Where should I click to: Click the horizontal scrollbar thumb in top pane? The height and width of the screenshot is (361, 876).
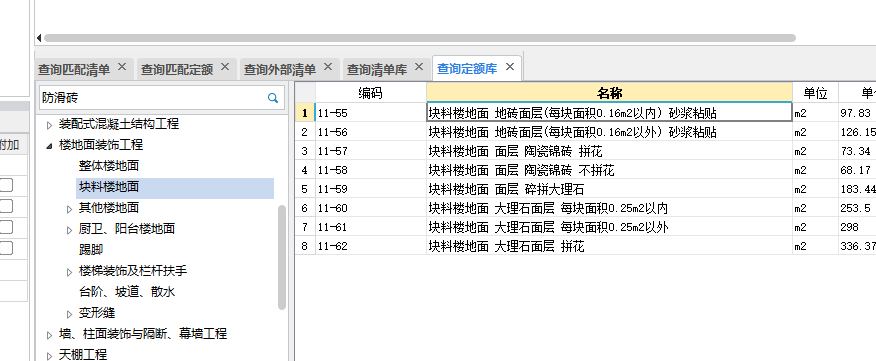[420, 38]
